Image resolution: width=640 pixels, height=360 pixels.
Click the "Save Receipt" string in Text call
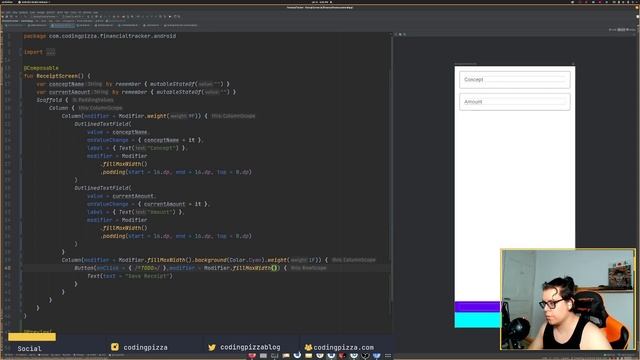(x=147, y=276)
